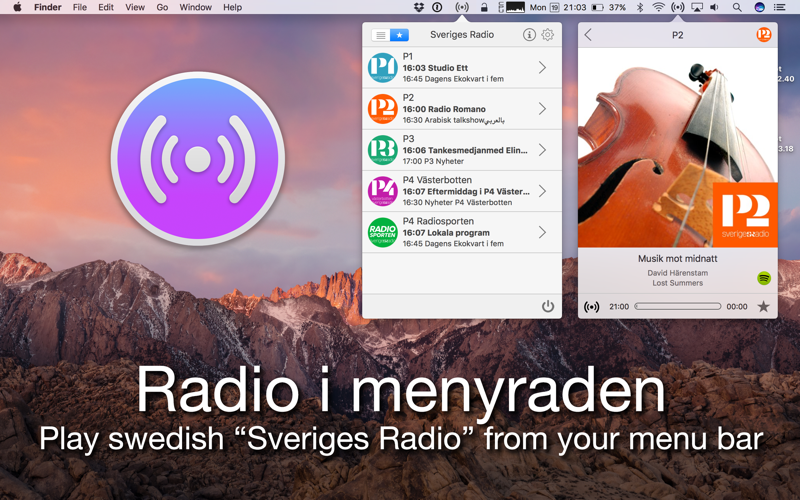
Task: Click the Radiosporten channel logo
Action: coord(383,233)
